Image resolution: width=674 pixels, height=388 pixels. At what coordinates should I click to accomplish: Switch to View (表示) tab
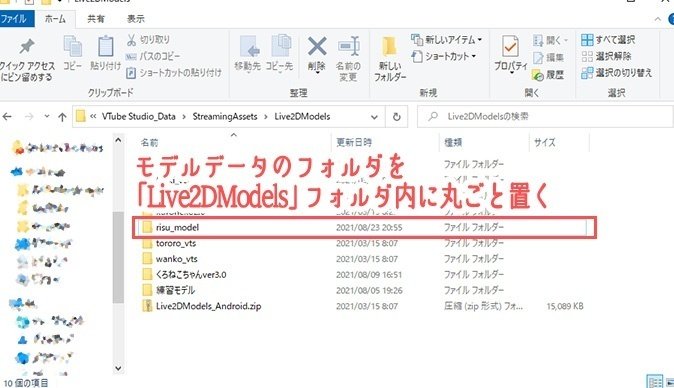(135, 19)
